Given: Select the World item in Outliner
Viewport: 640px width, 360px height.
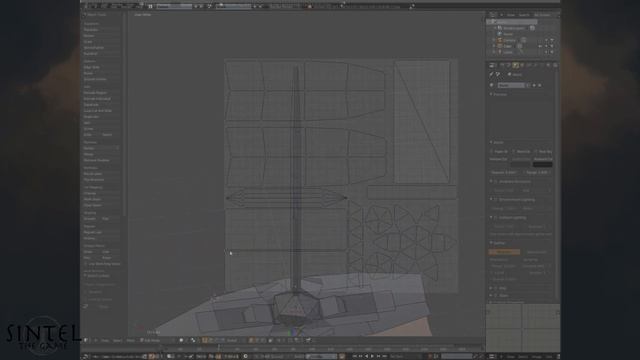Looking at the screenshot, I should [x=508, y=34].
